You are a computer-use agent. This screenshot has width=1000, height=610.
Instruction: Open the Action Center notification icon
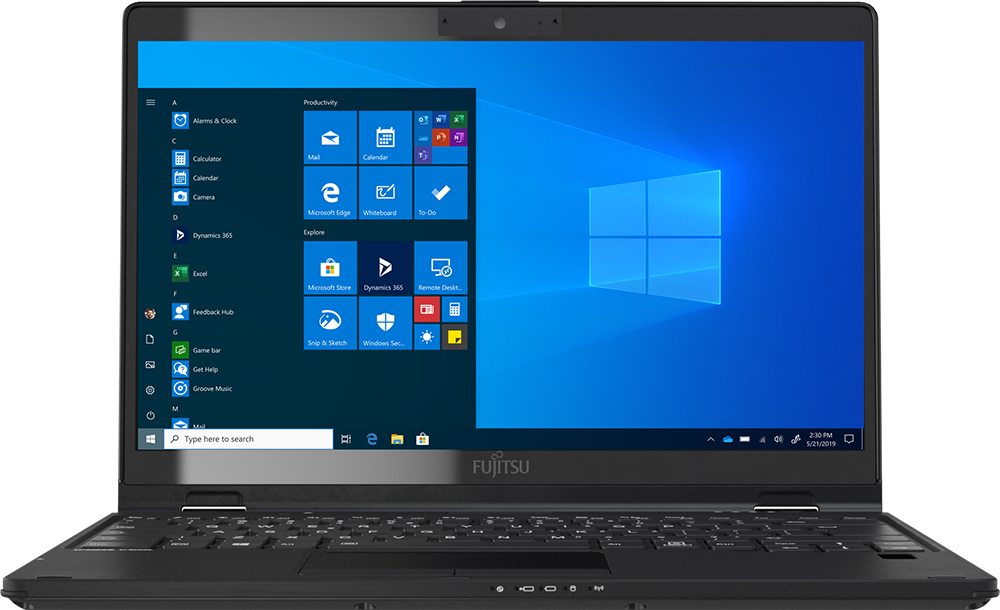849,439
